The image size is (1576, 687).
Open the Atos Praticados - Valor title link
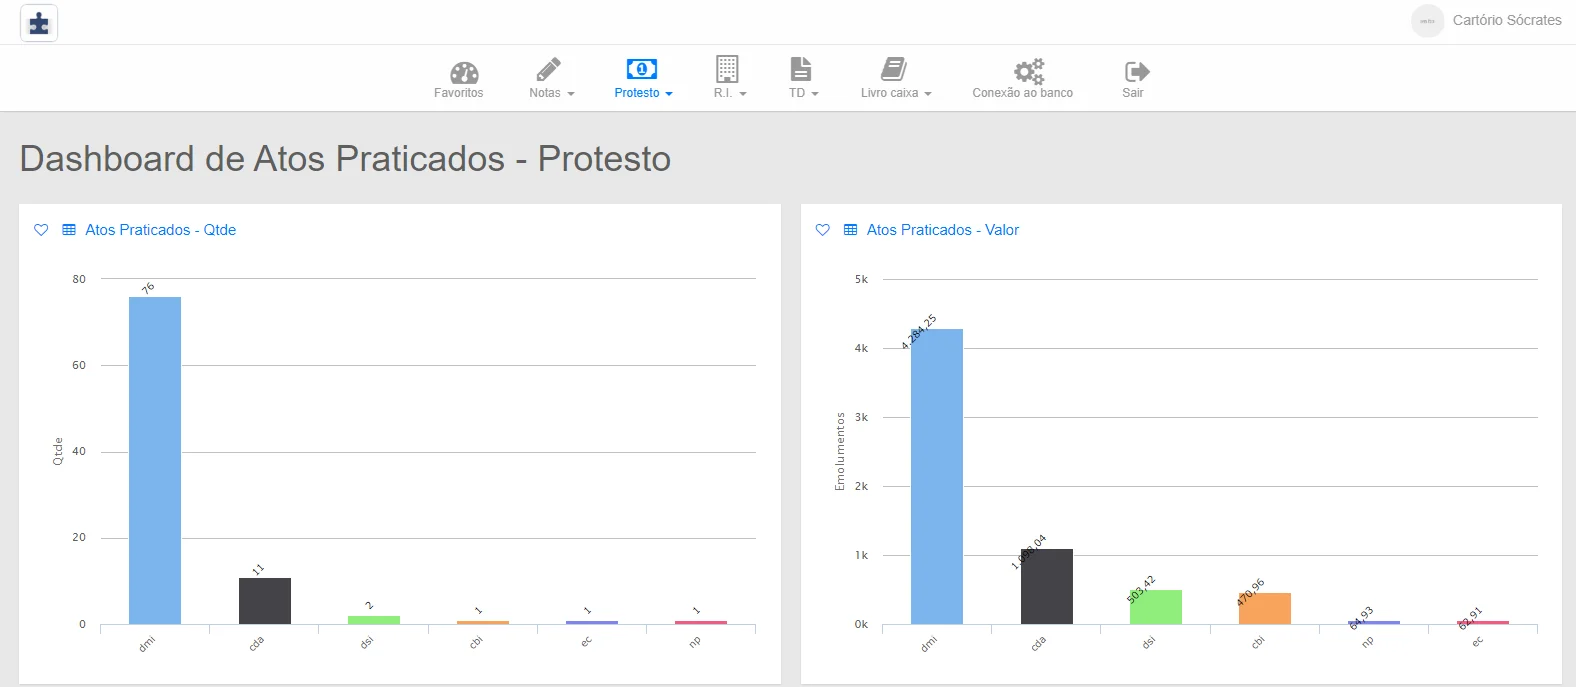tap(943, 230)
